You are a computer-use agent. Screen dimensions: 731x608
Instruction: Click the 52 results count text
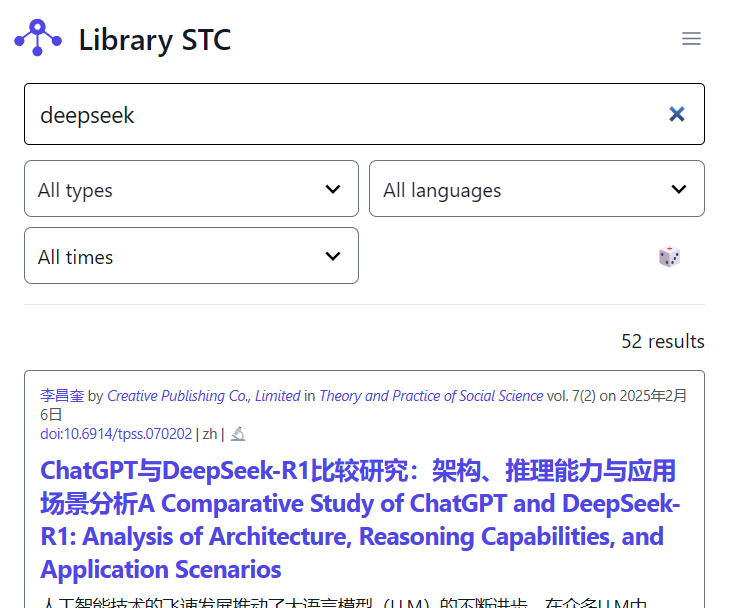pyautogui.click(x=662, y=341)
